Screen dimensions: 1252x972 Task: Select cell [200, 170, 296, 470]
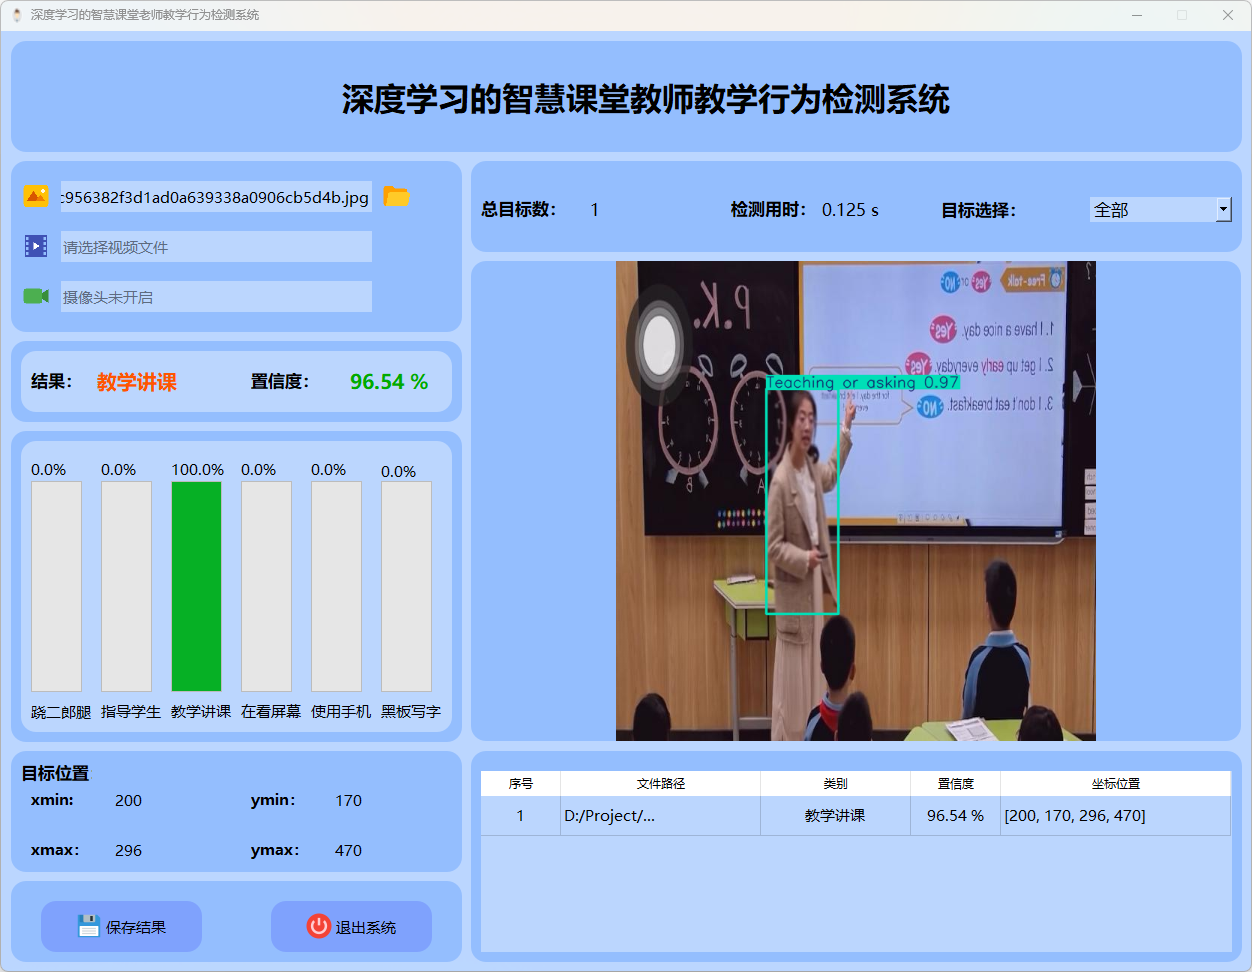(1116, 816)
